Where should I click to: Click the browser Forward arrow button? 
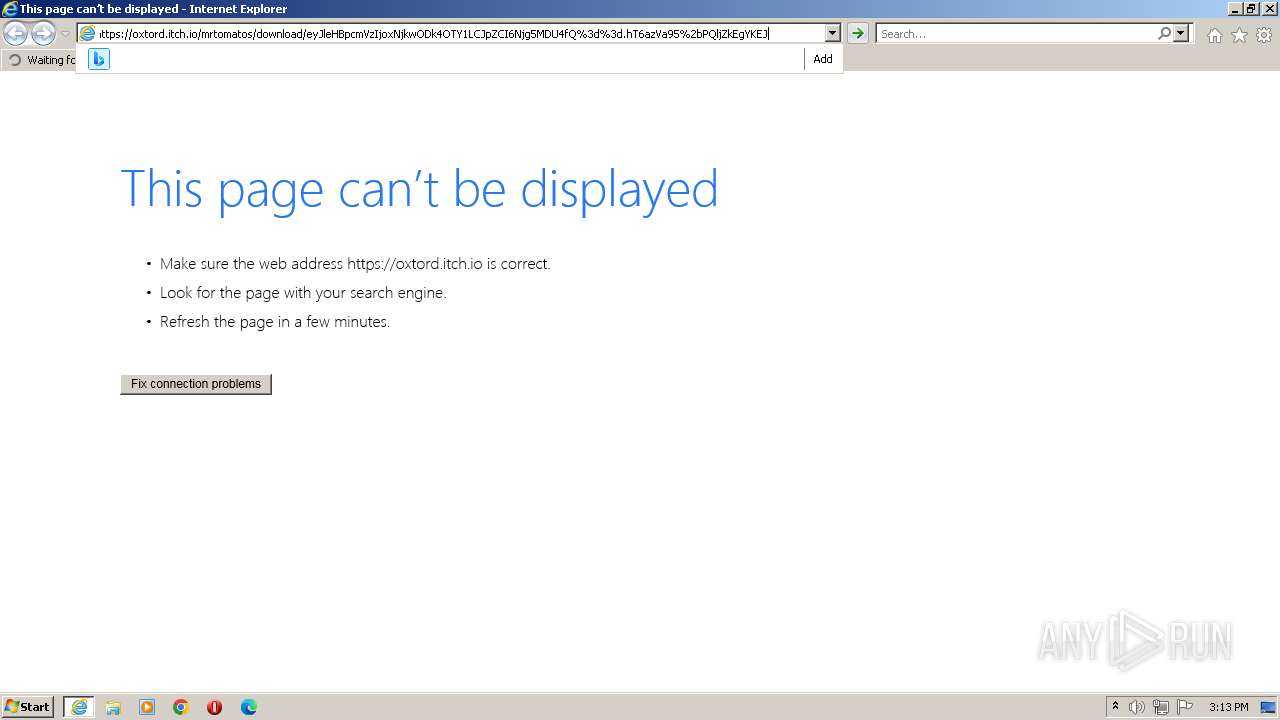[x=43, y=34]
